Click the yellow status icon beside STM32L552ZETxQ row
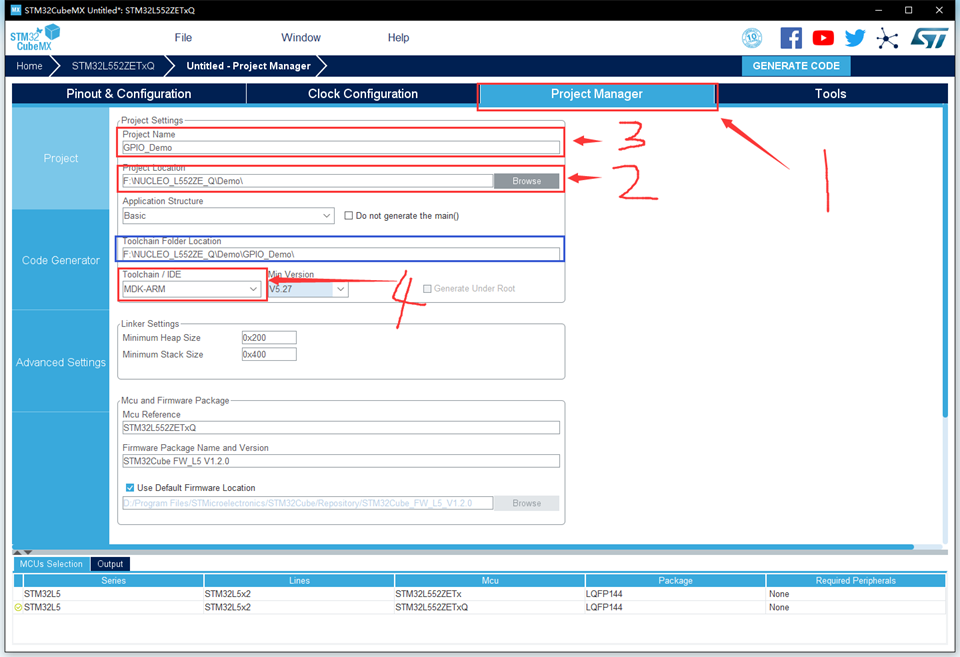 18,607
